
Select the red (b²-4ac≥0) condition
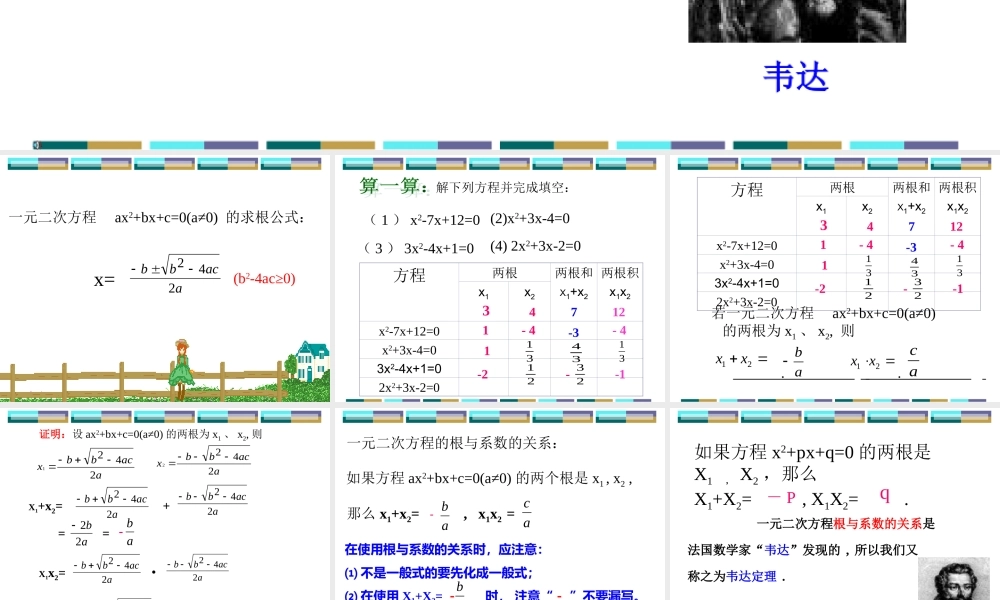click(264, 279)
